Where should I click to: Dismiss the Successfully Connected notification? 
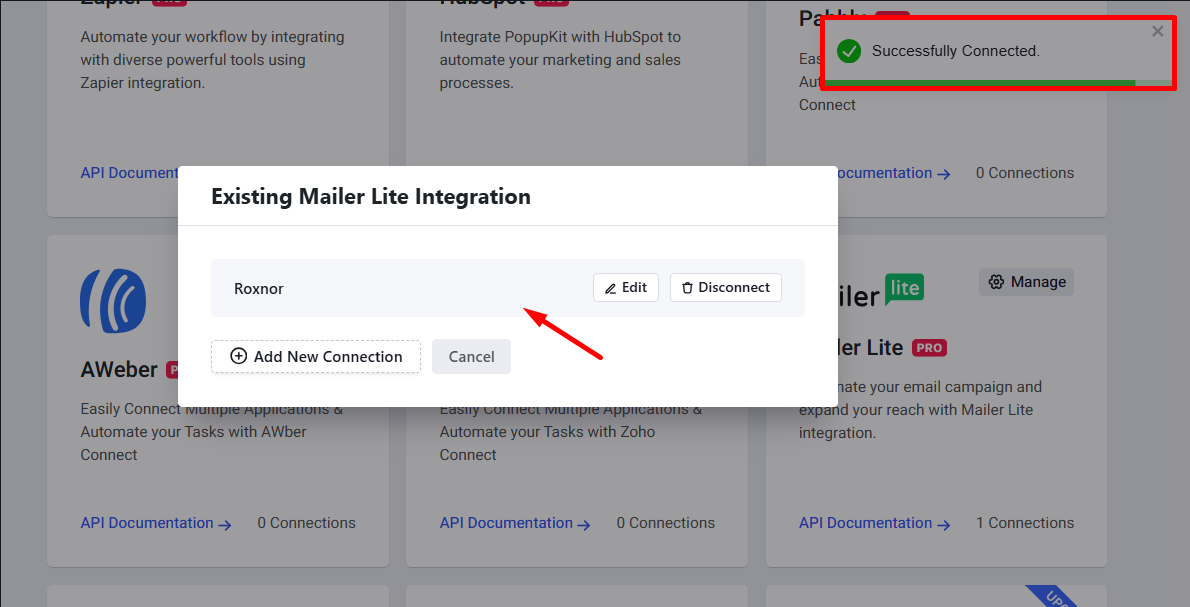coord(1157,31)
